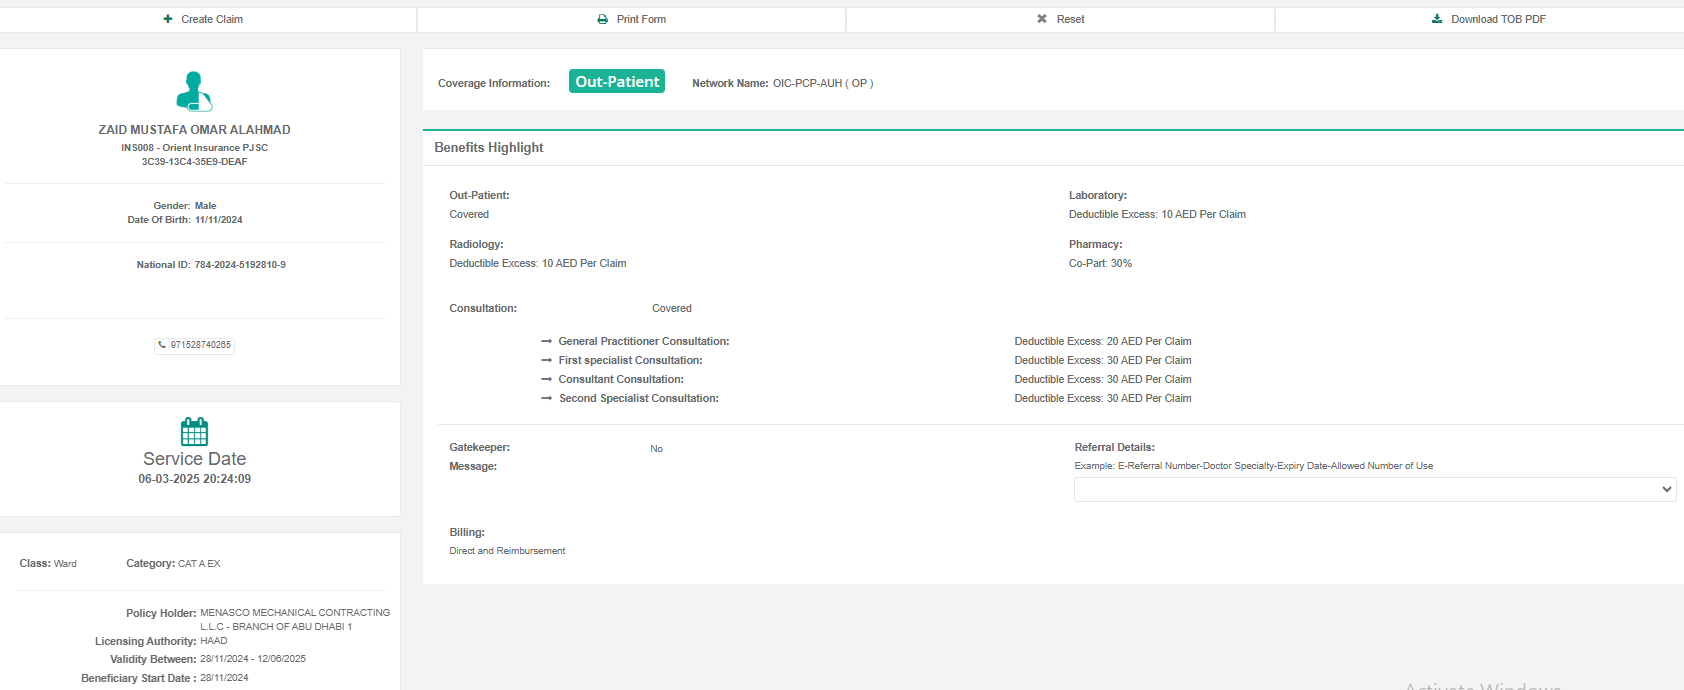Click the download icon for TOB PDF
1684x690 pixels.
(1437, 19)
